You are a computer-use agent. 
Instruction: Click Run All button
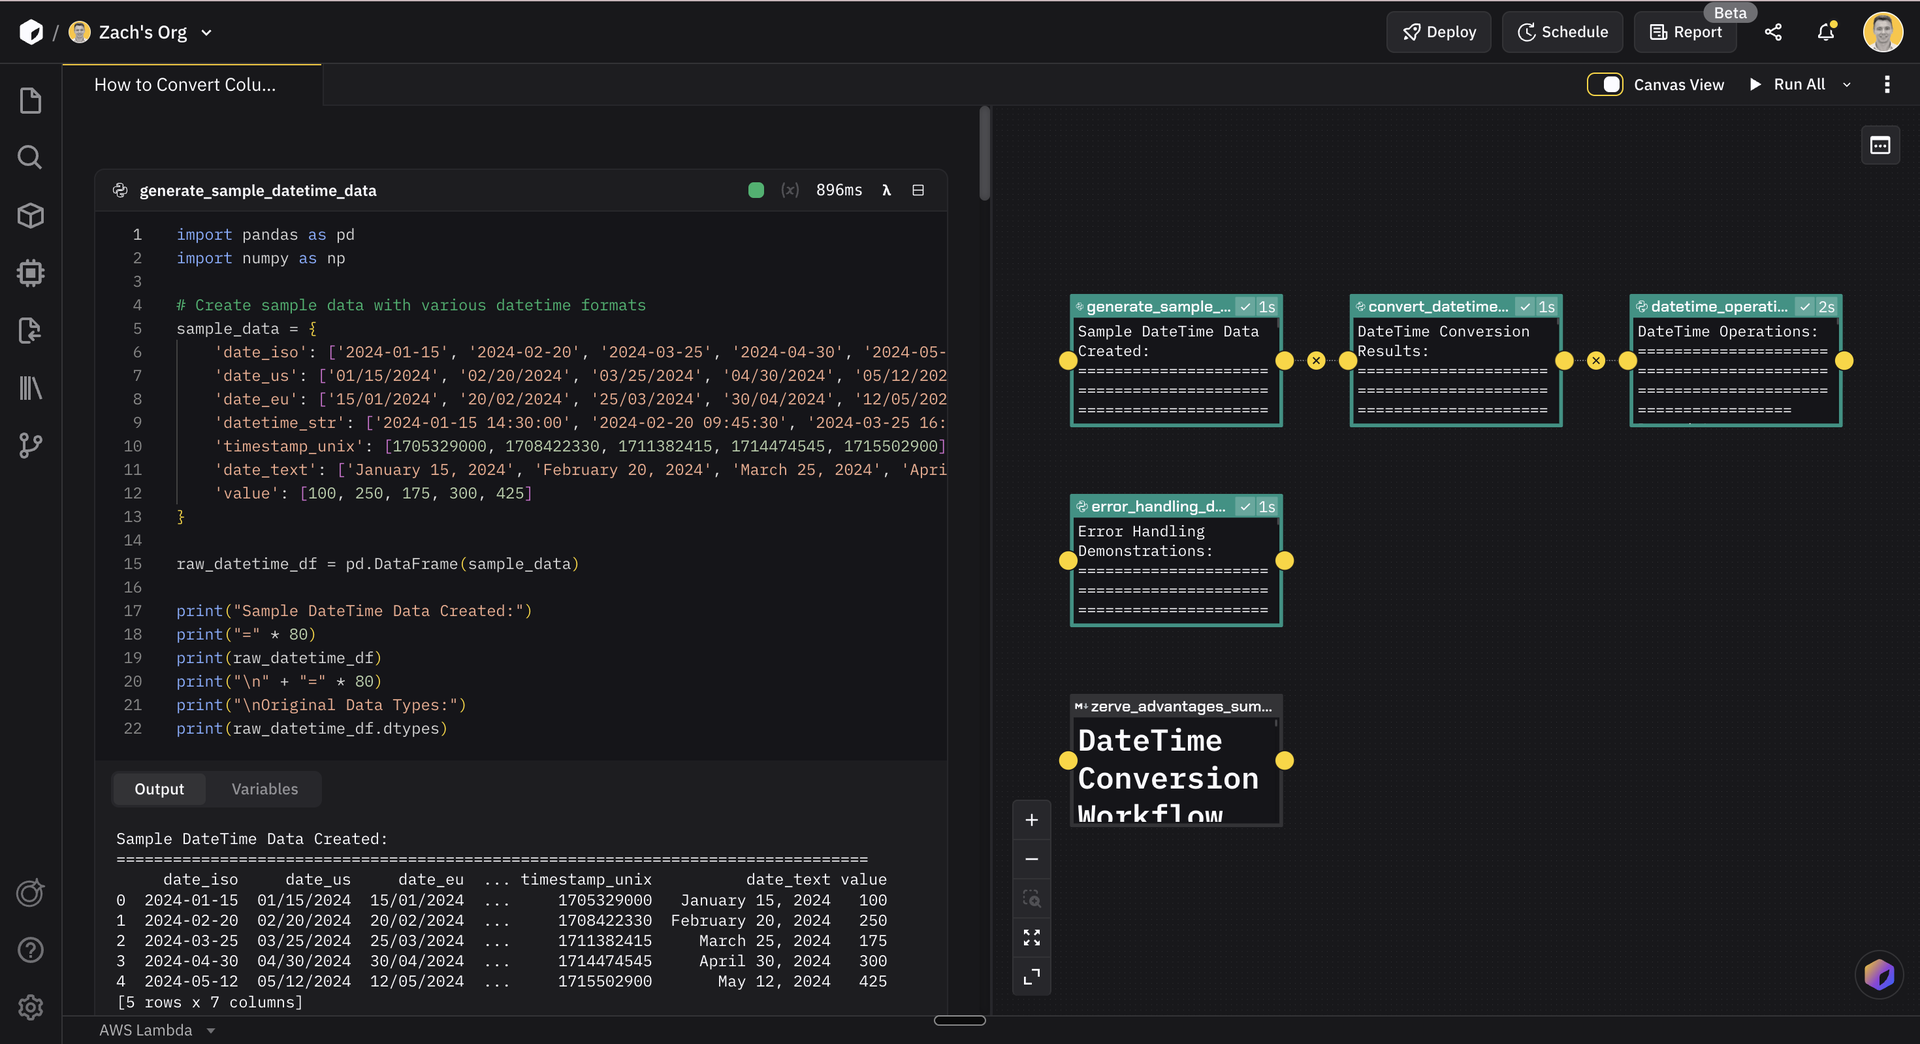pos(1788,85)
